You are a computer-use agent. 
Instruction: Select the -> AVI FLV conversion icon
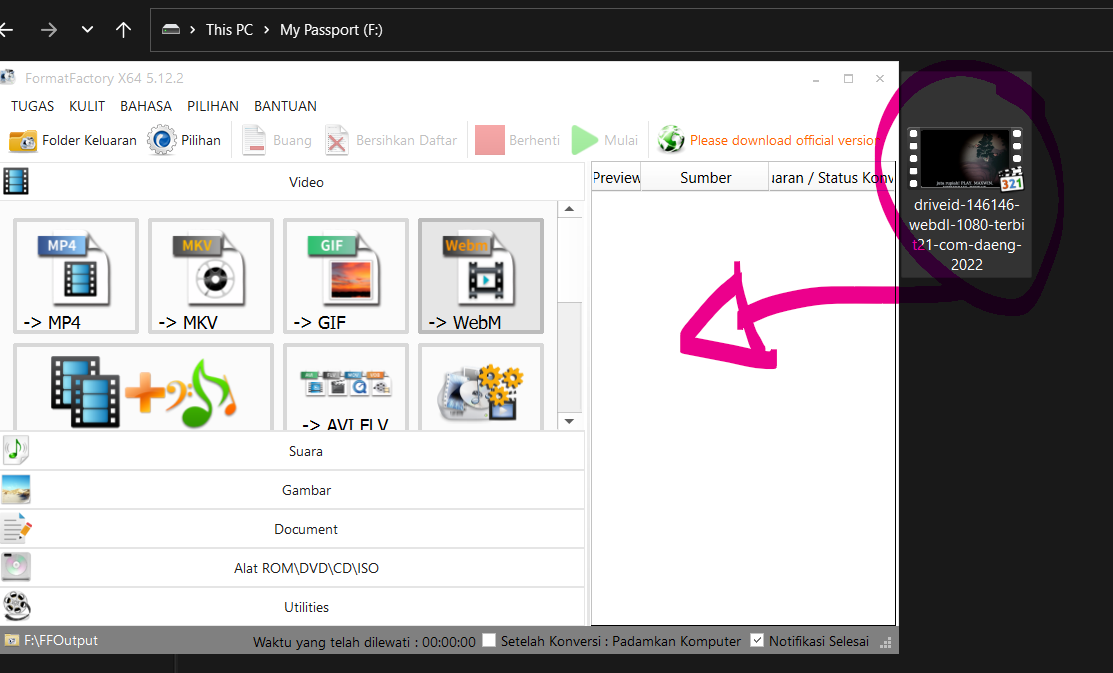click(346, 388)
